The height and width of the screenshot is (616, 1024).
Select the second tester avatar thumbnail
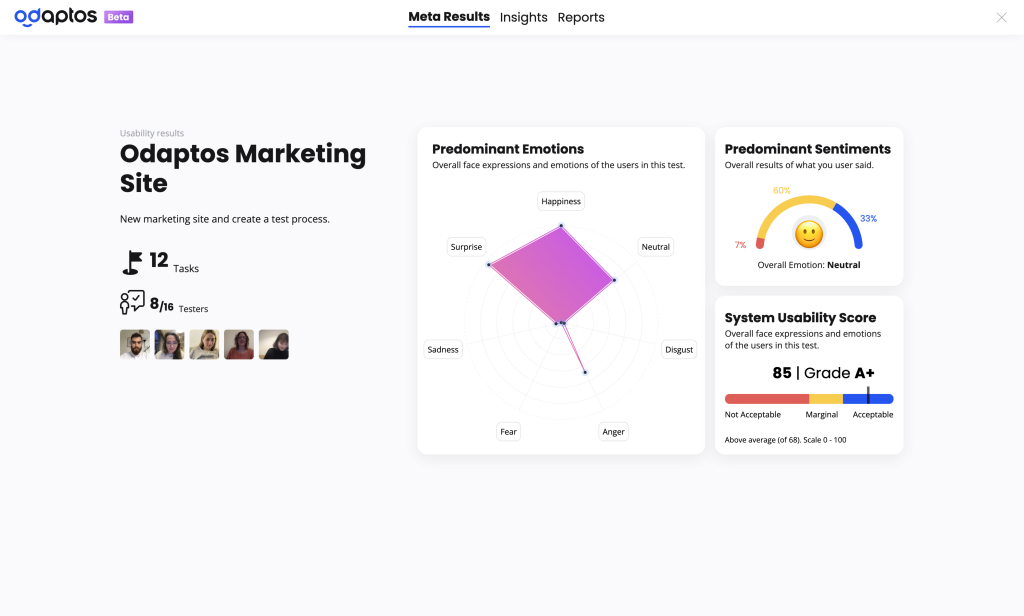[x=170, y=344]
